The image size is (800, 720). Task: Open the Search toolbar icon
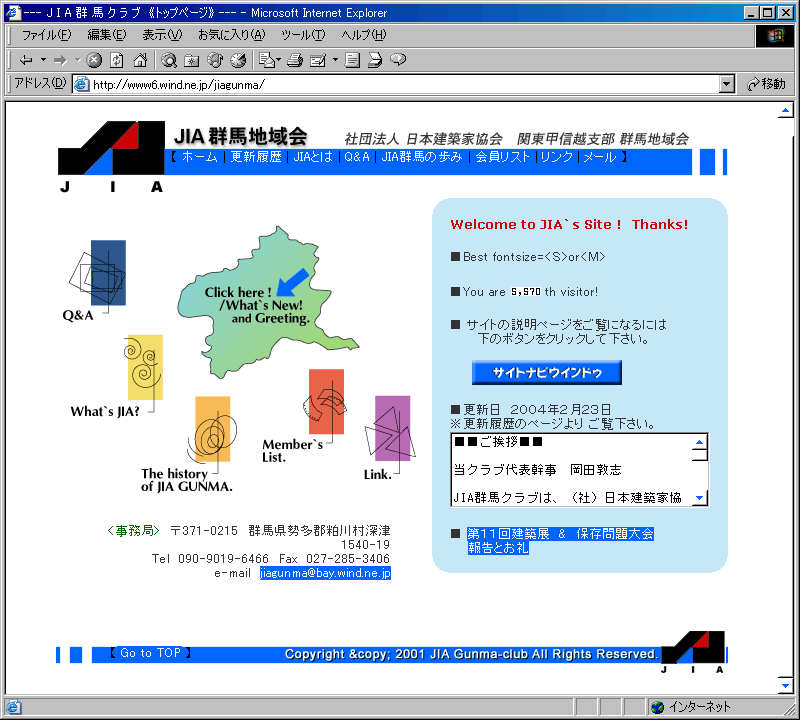click(x=169, y=60)
